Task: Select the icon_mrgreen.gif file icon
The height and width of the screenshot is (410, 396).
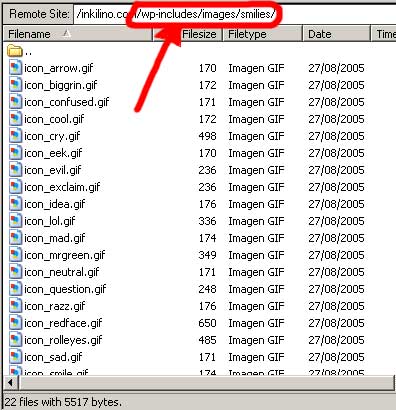Action: 15,255
